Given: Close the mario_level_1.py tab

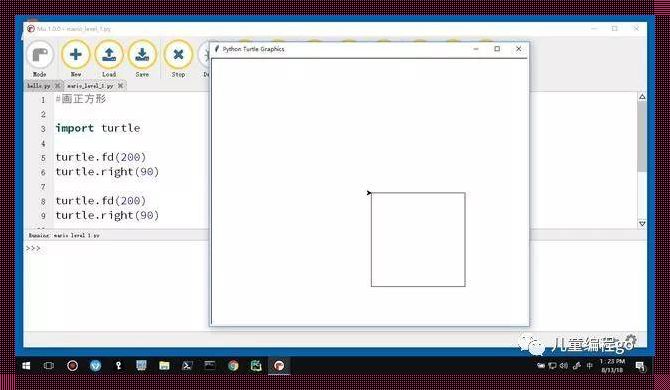Looking at the screenshot, I should [120, 86].
